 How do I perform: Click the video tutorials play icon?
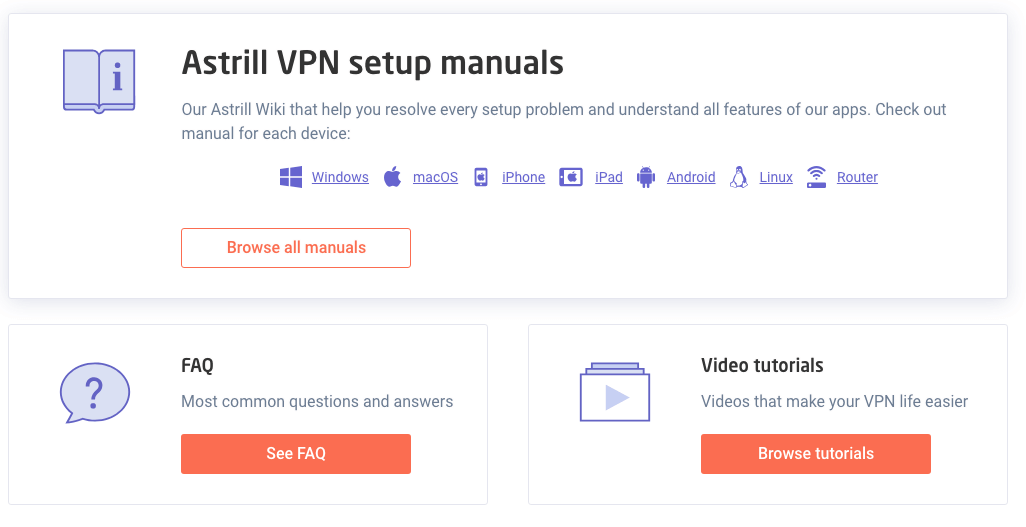(614, 391)
